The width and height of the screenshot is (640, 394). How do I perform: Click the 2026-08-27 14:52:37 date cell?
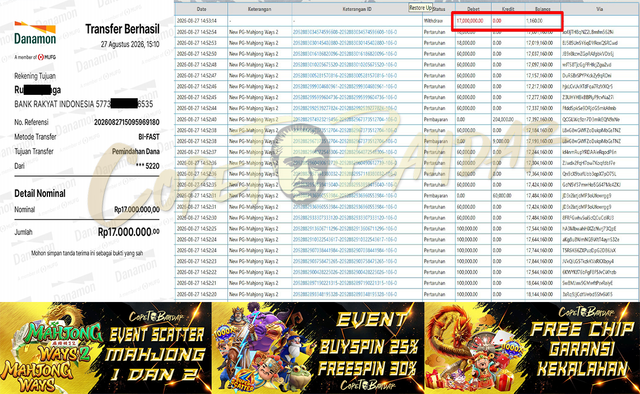point(197,152)
